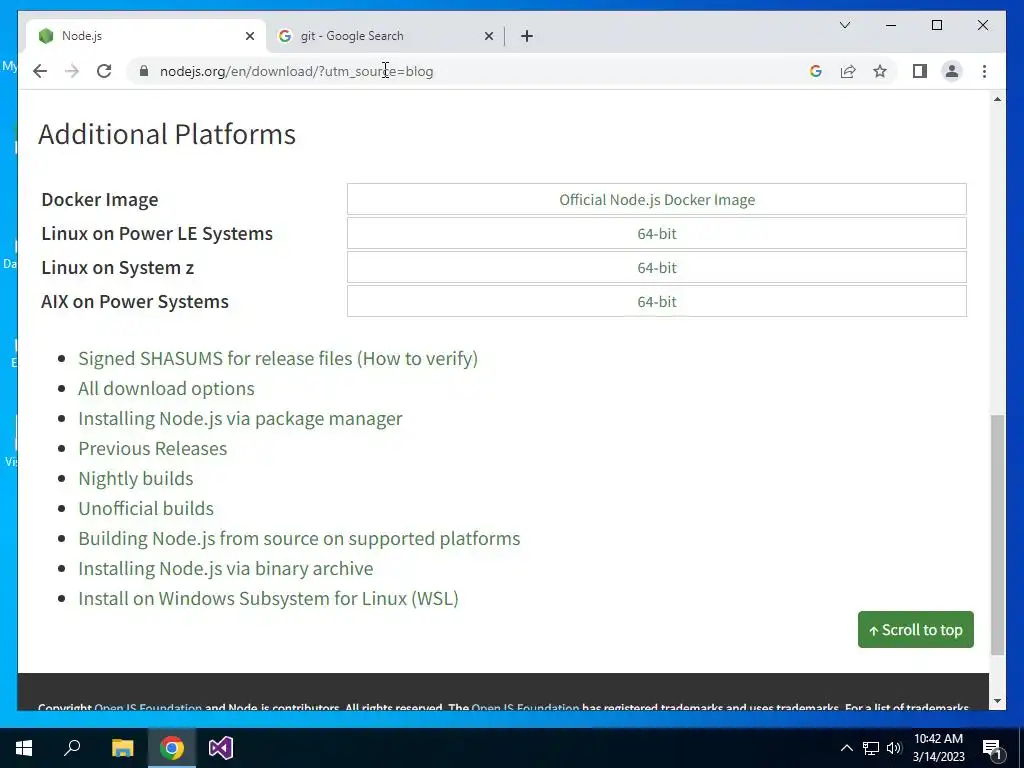Open the tab search dropdown chevron

point(844,25)
